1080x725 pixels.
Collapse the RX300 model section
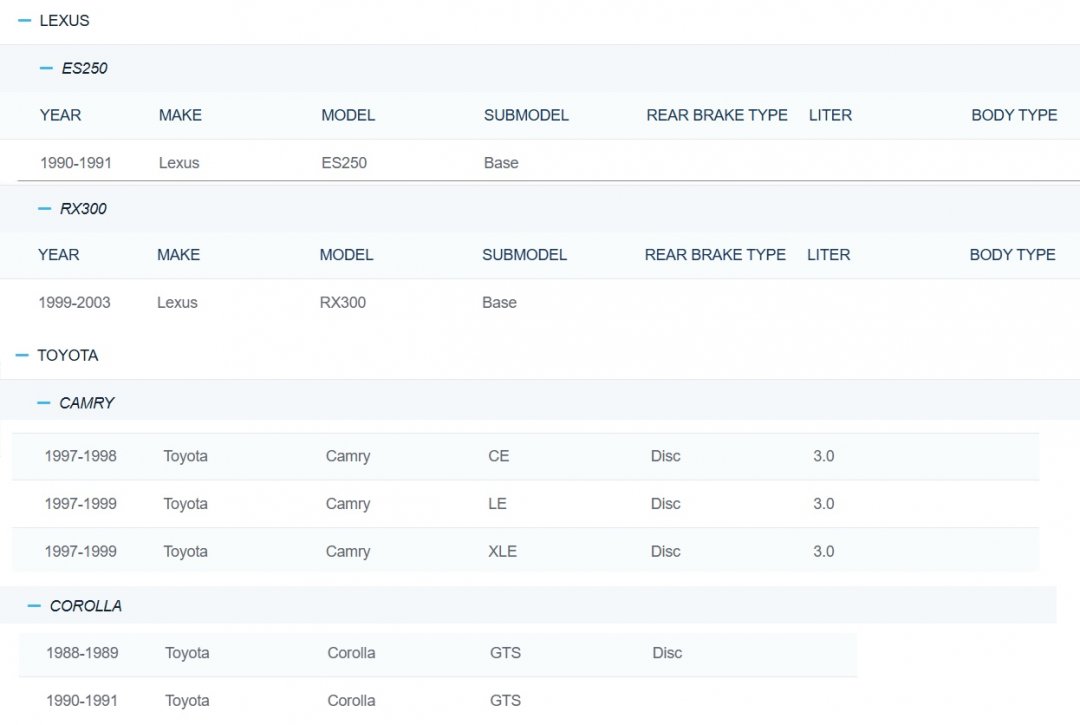(45, 209)
